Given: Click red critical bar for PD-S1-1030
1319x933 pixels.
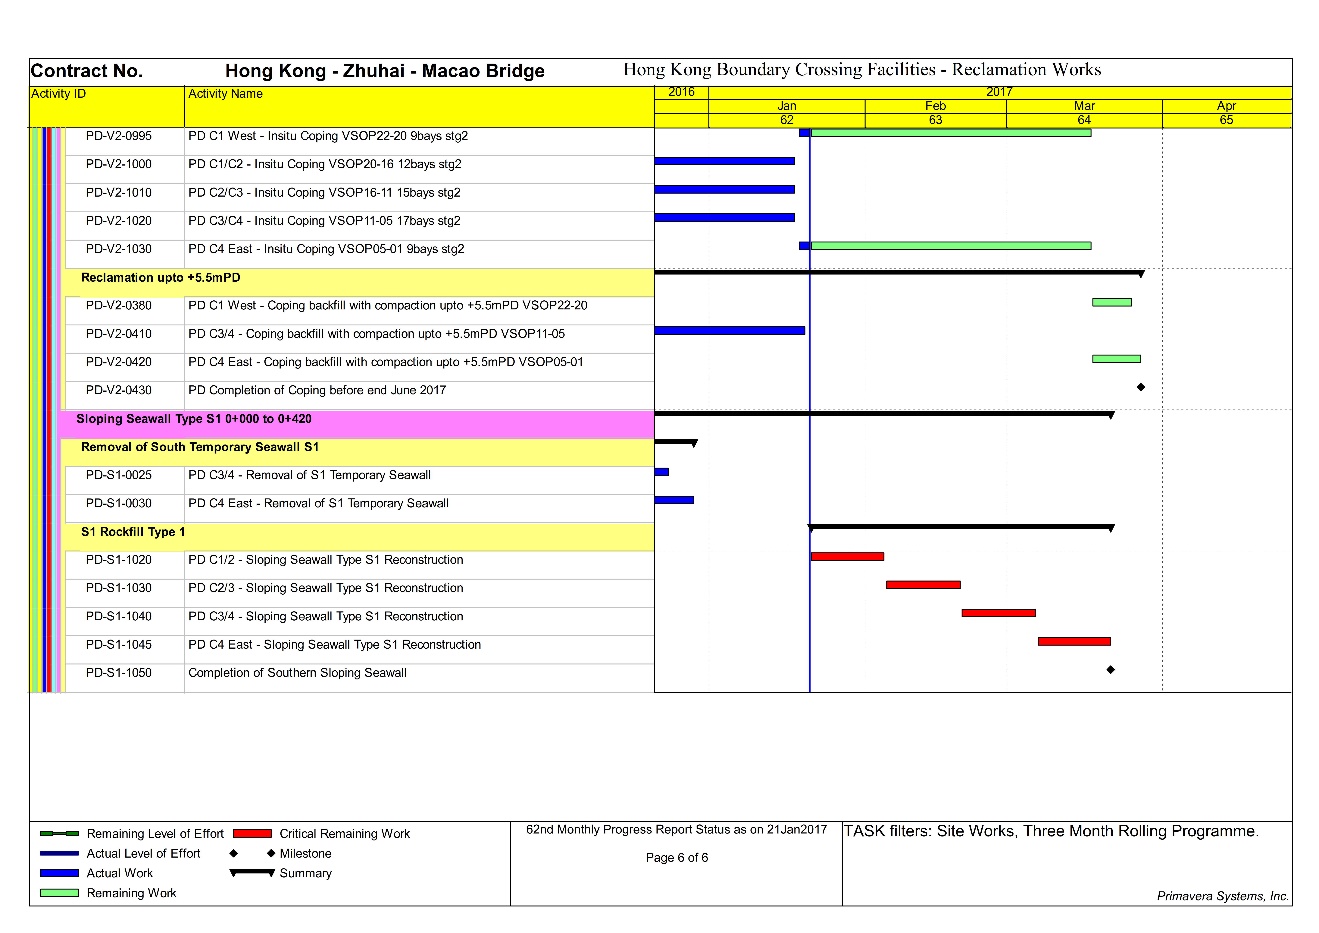Looking at the screenshot, I should click(x=923, y=584).
